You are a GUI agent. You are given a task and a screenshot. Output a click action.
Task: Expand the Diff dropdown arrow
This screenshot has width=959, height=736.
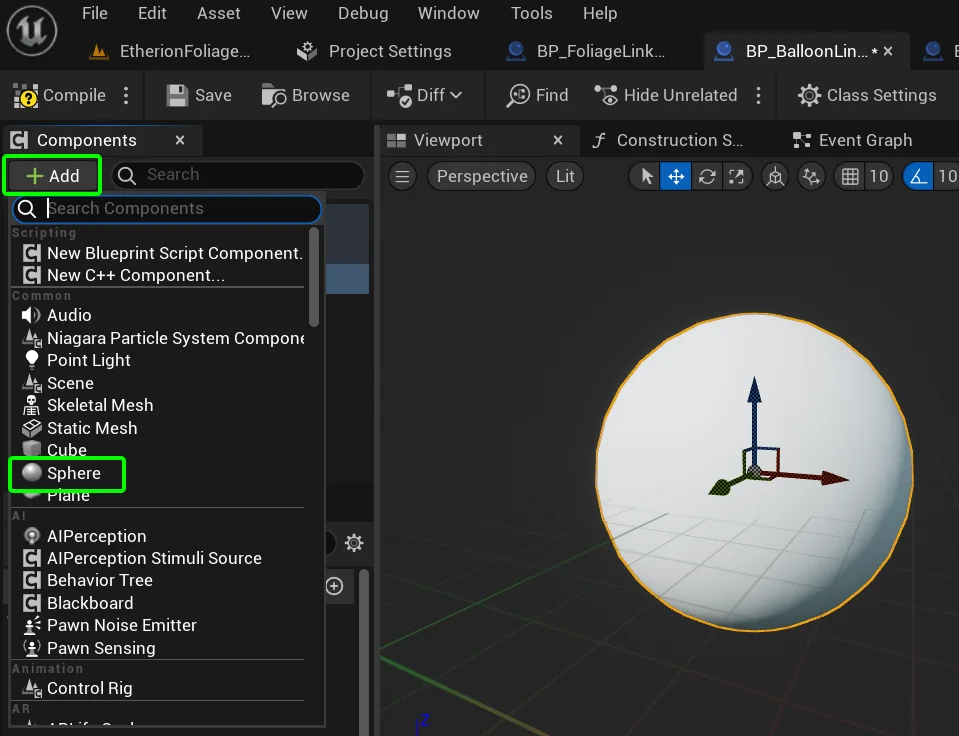pyautogui.click(x=456, y=96)
